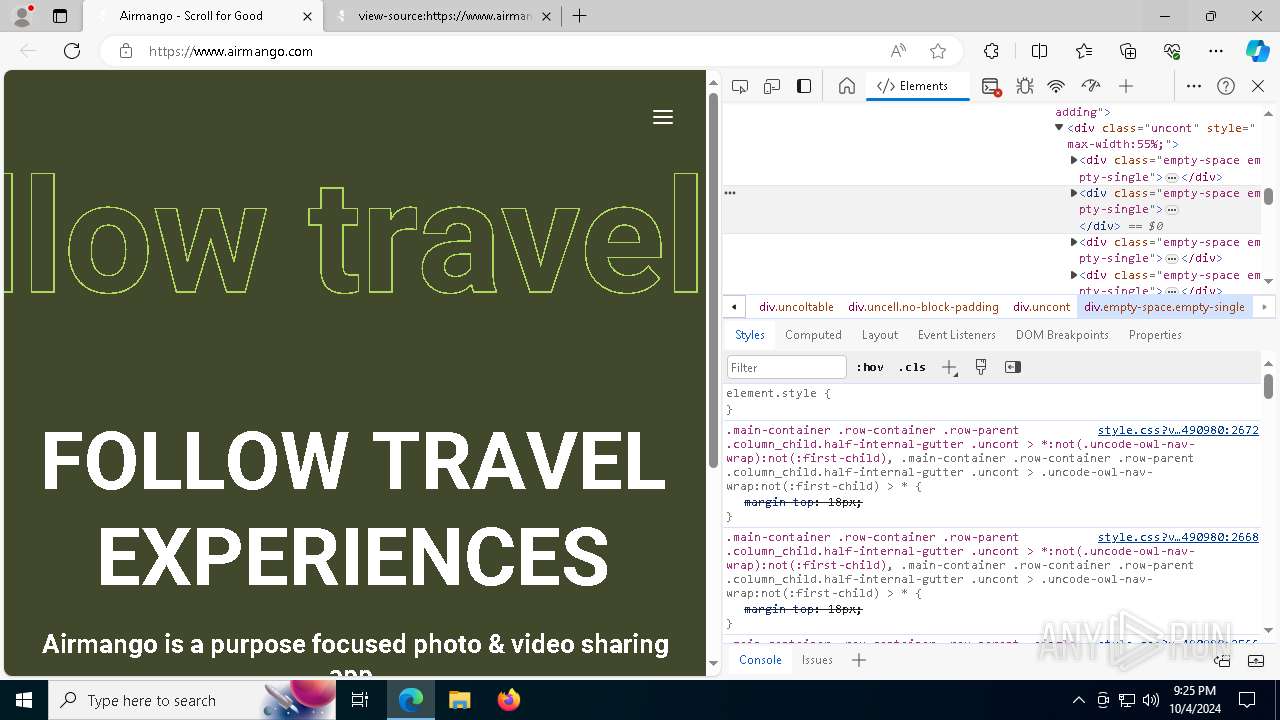Screen dimensions: 1280x720
Task: Focus the Styles Filter input
Action: [787, 367]
